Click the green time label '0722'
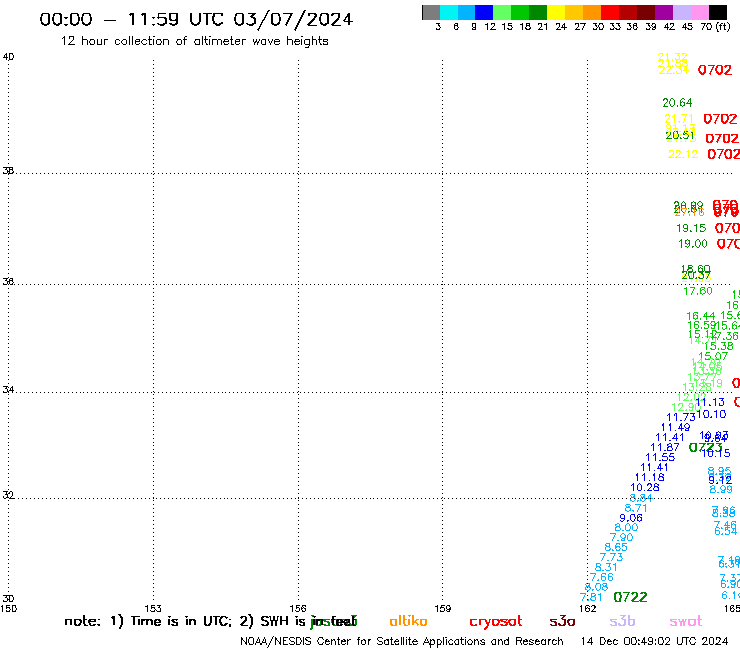Image resolution: width=740 pixels, height=650 pixels. tap(630, 597)
